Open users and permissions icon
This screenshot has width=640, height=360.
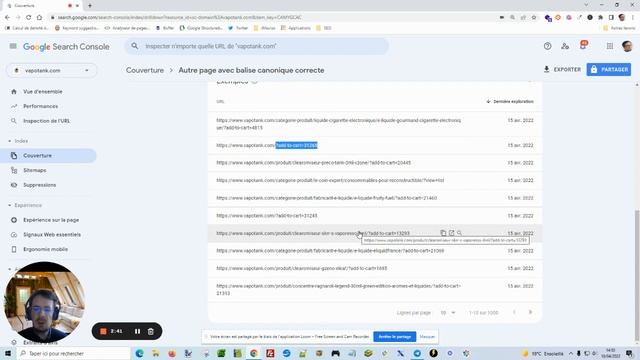point(565,46)
